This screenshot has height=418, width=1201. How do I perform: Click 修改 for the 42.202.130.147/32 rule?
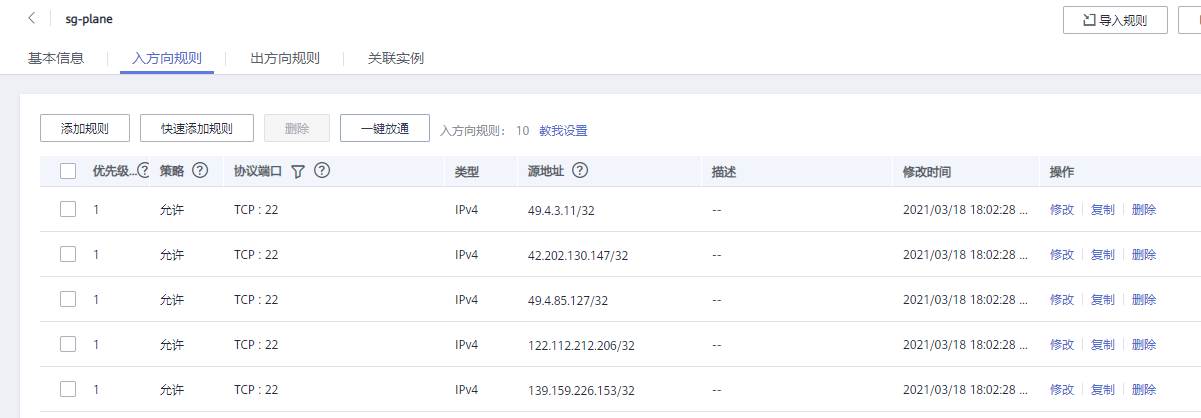tap(1062, 255)
